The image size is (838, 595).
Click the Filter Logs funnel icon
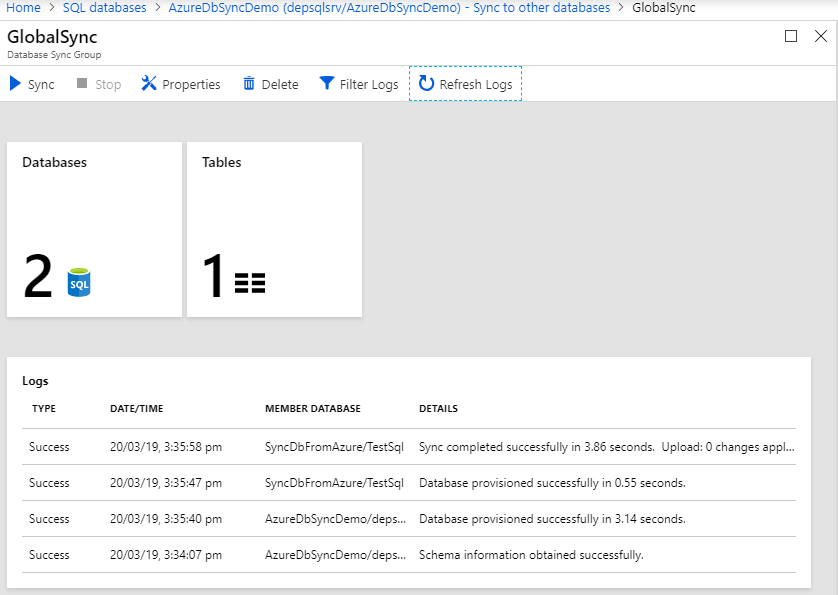tap(327, 83)
